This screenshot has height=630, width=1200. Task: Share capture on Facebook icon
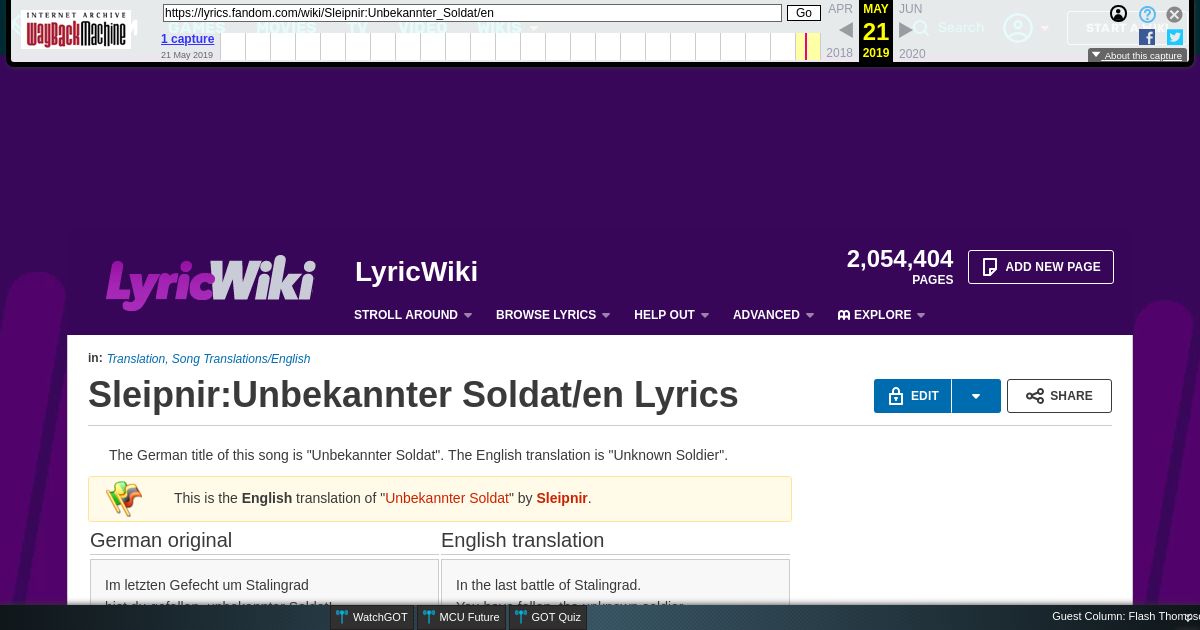(x=1147, y=37)
